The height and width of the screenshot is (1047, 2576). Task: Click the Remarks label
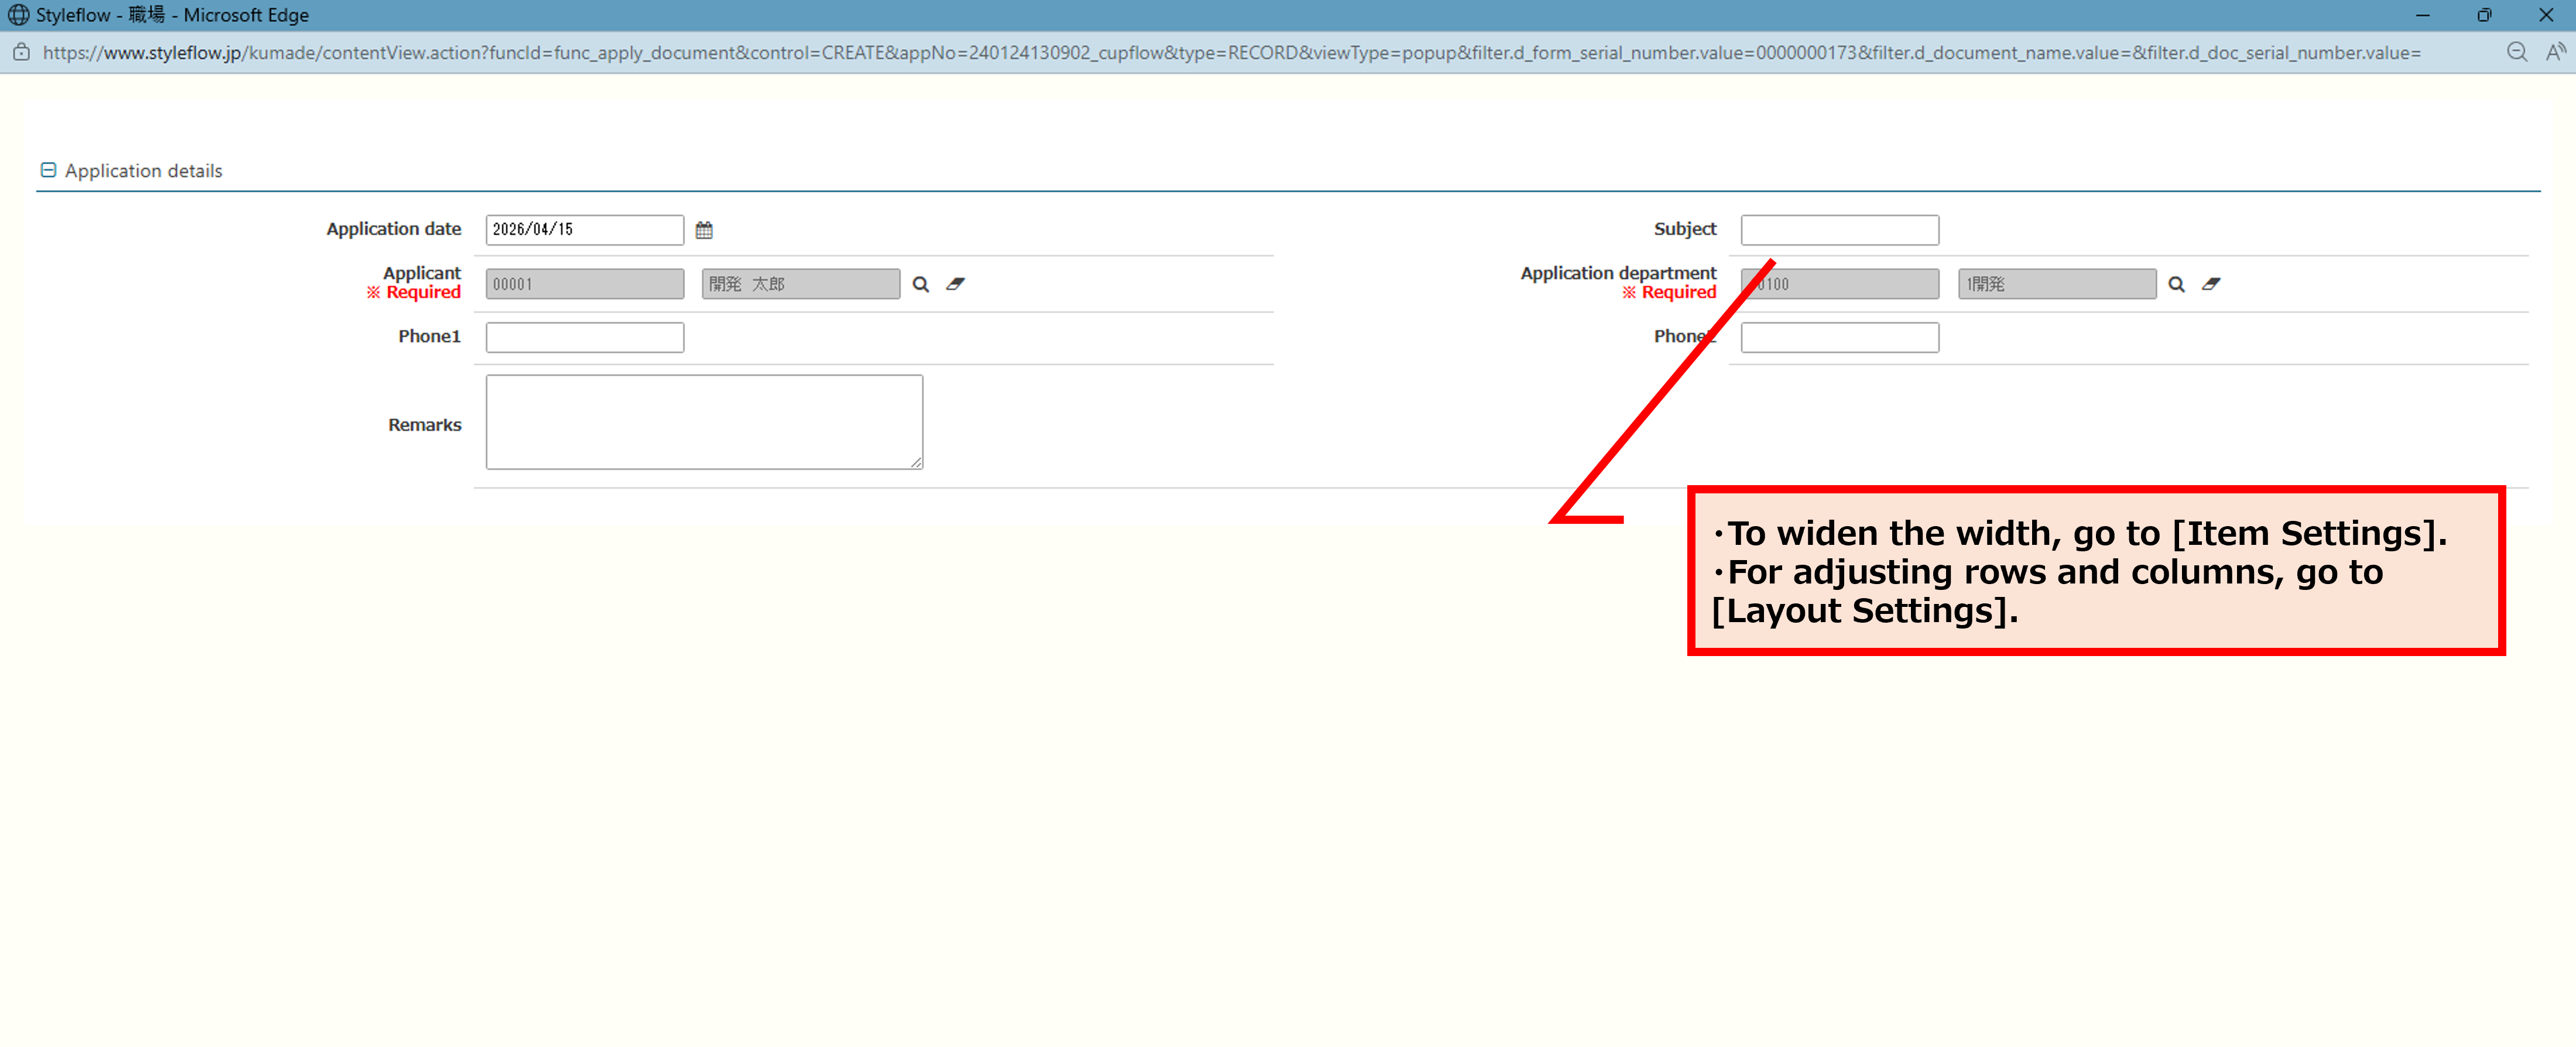tap(425, 425)
